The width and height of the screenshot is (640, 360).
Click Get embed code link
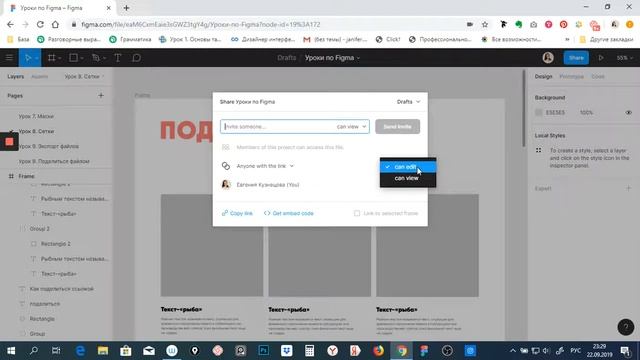289,213
